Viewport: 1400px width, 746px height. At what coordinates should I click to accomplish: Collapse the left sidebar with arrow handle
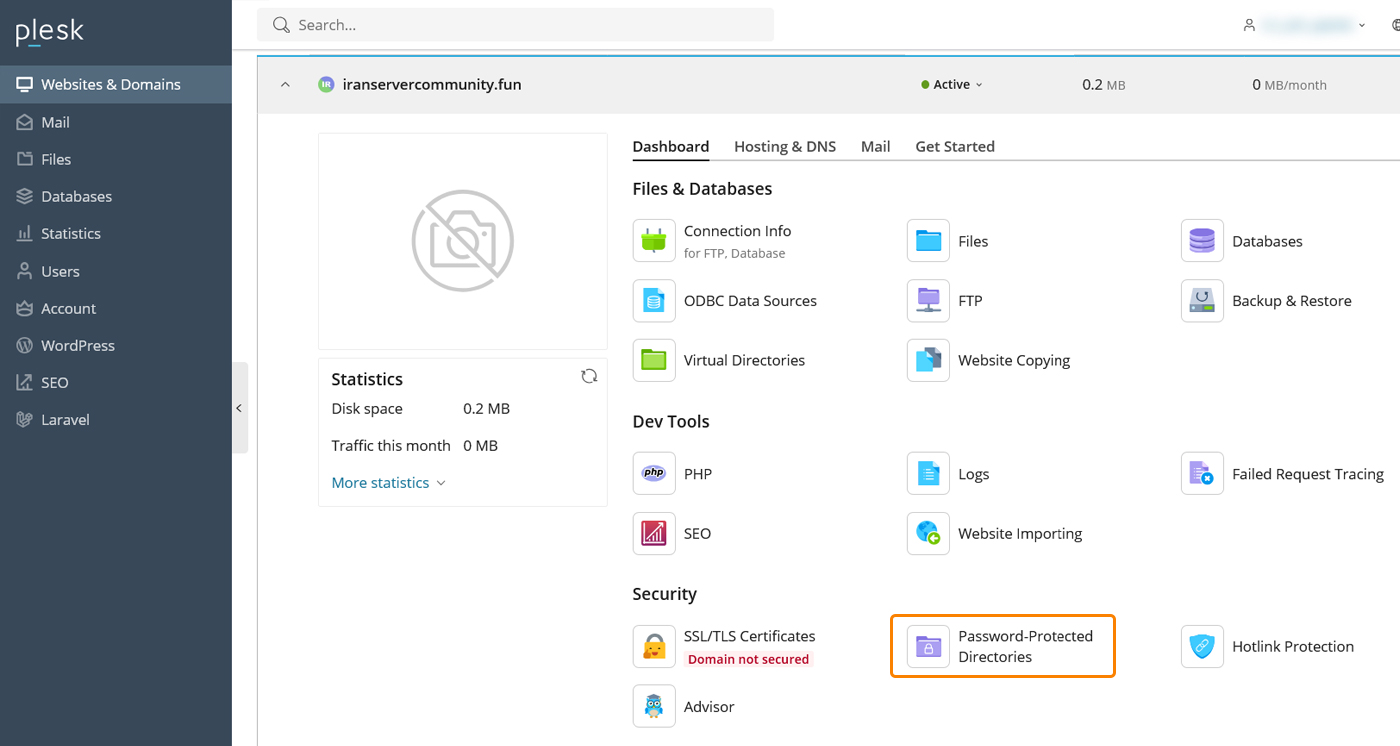coord(239,408)
